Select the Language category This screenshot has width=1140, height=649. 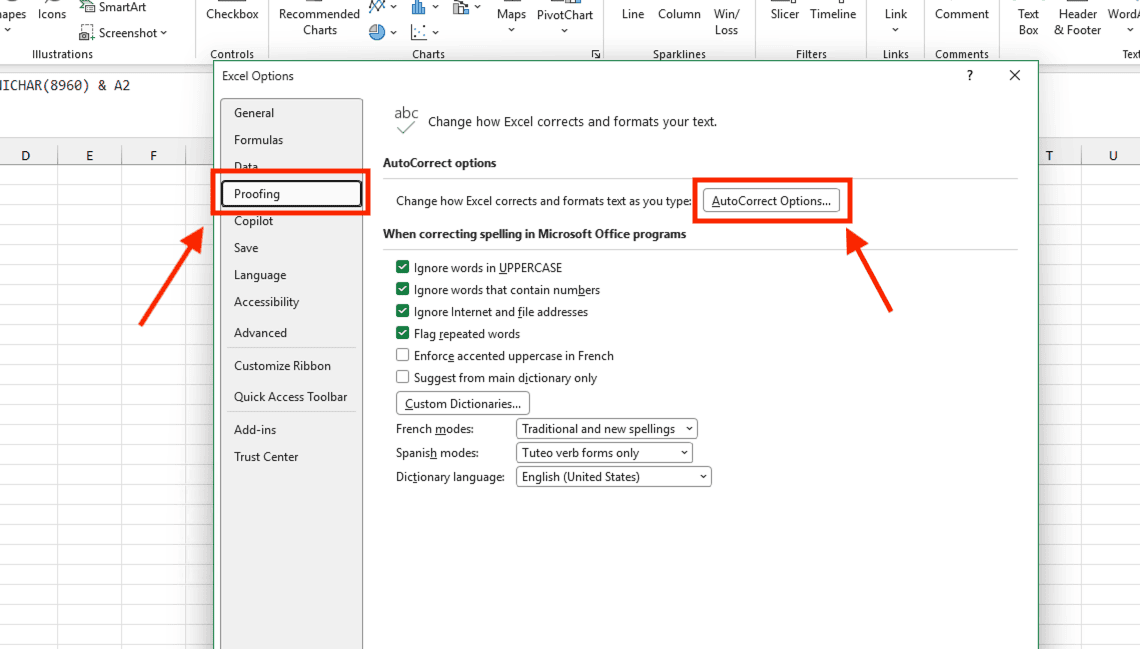(291, 275)
